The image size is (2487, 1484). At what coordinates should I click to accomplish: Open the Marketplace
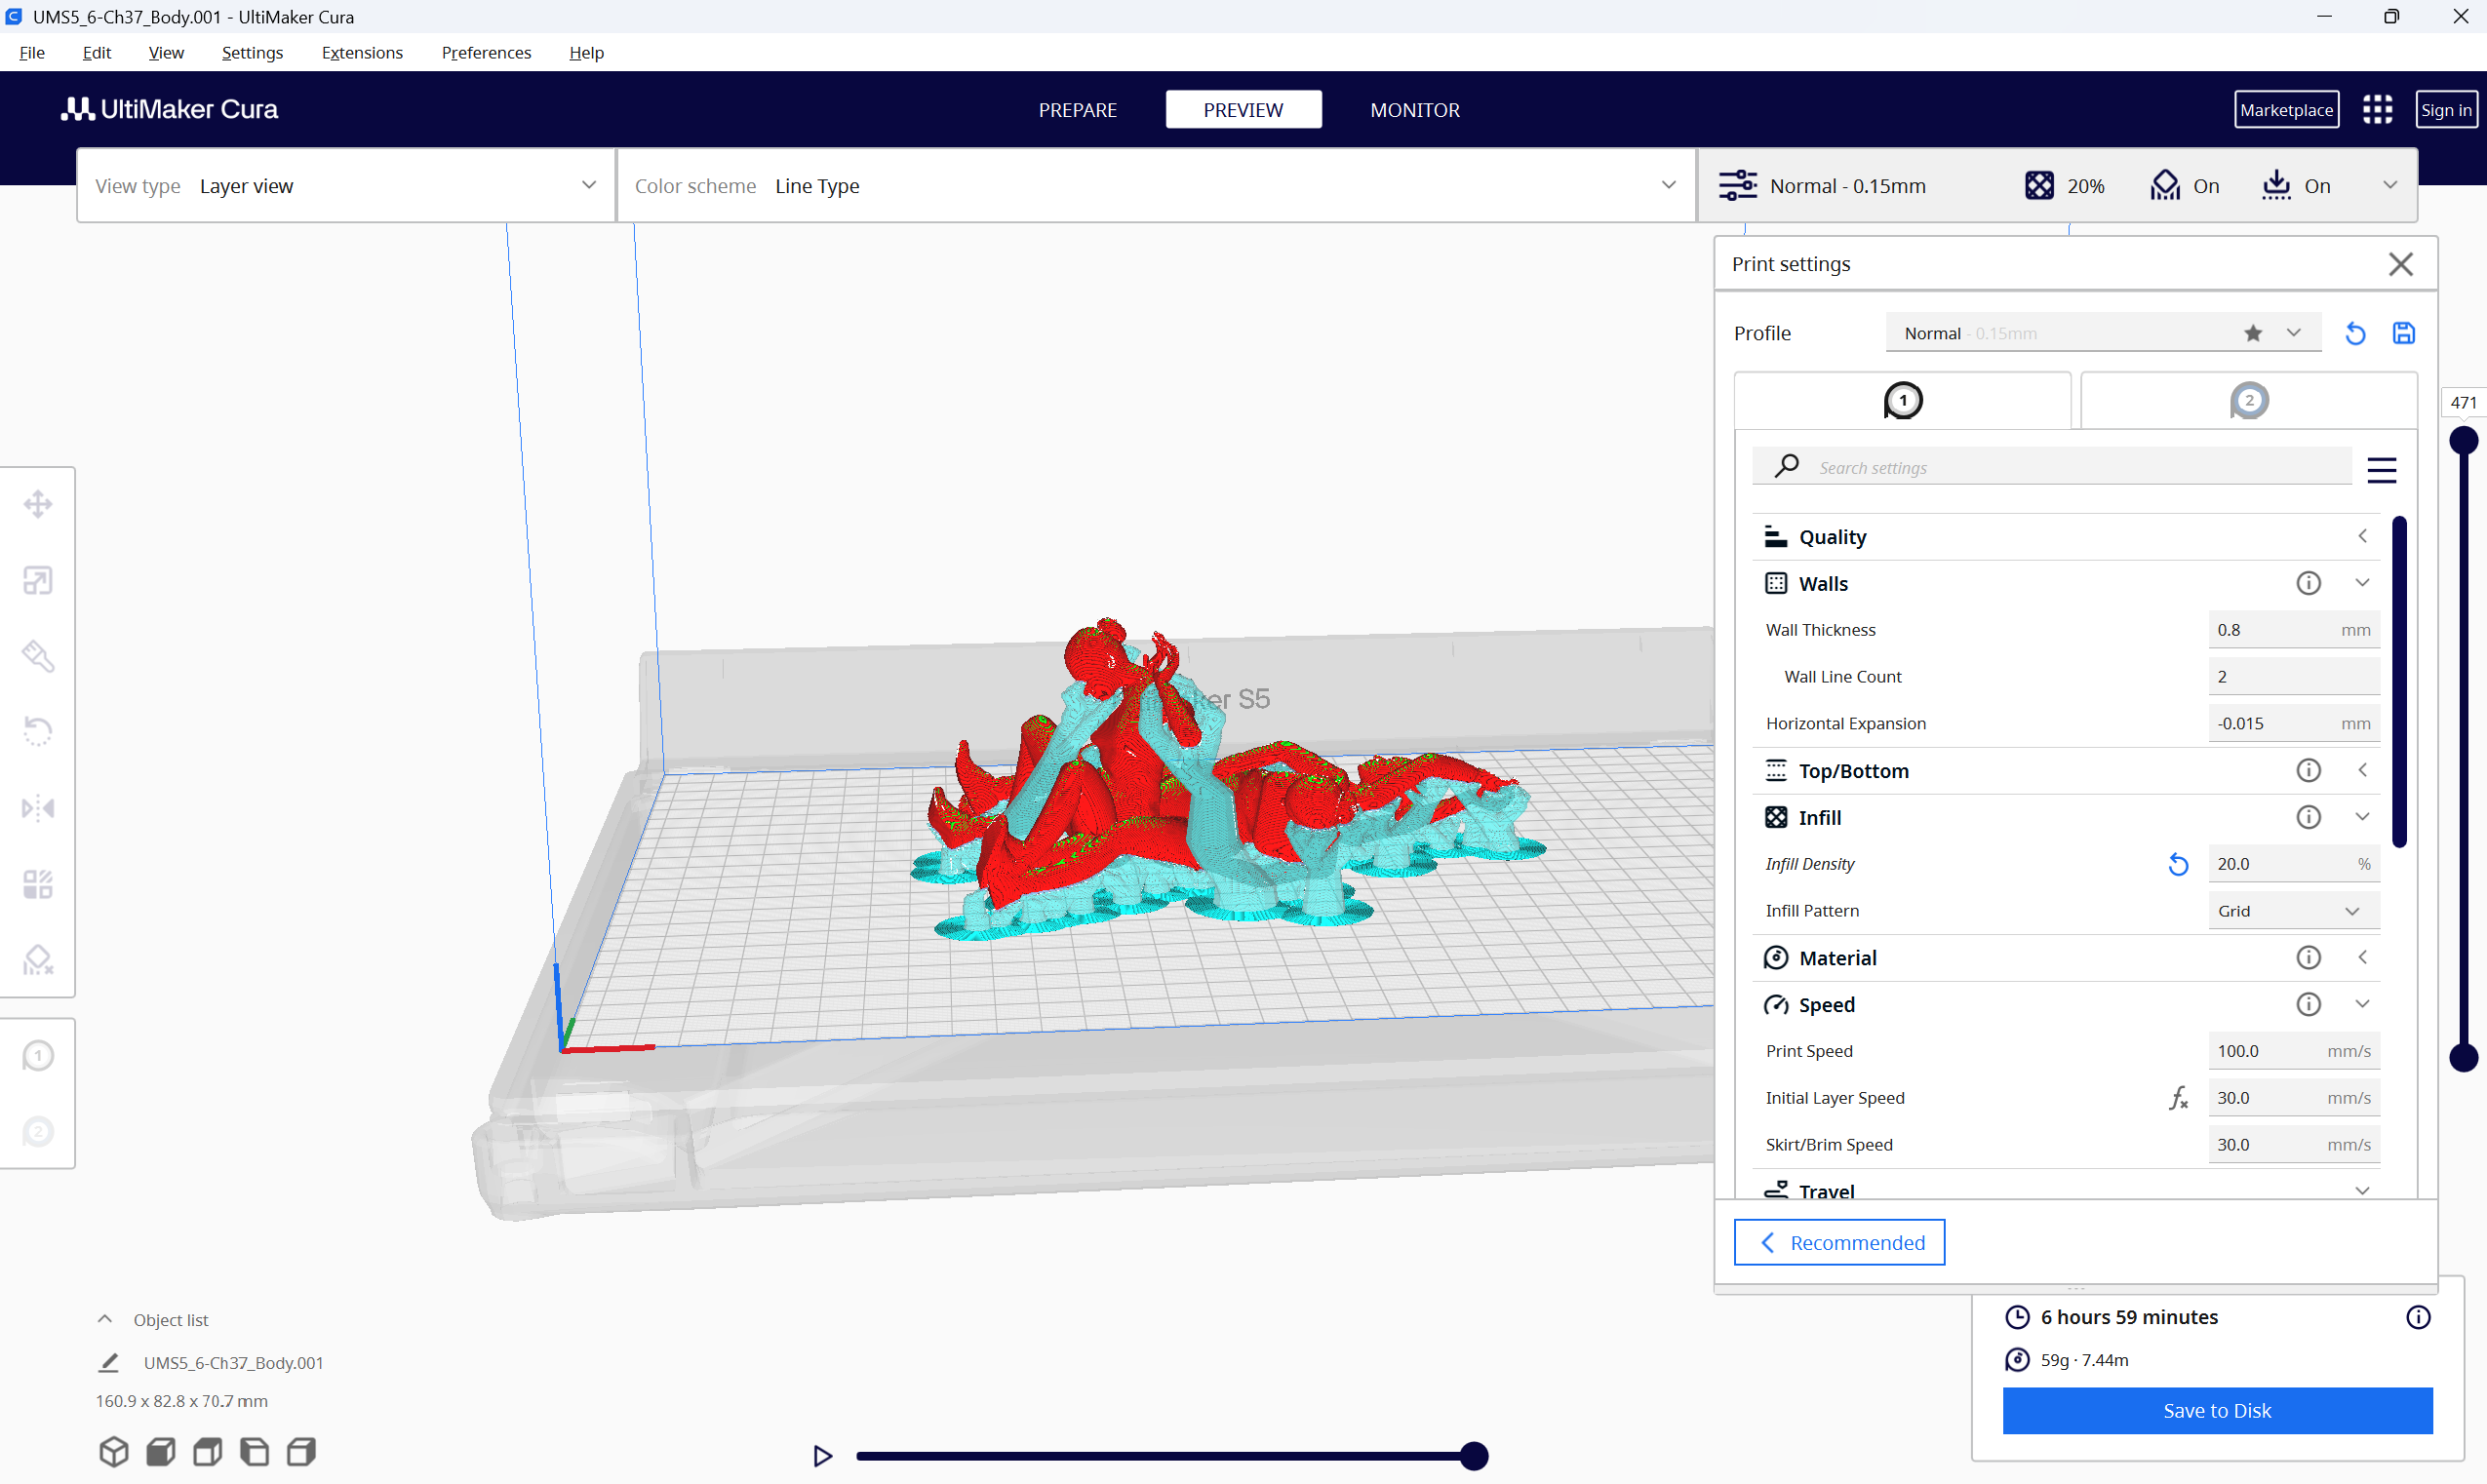(2286, 110)
